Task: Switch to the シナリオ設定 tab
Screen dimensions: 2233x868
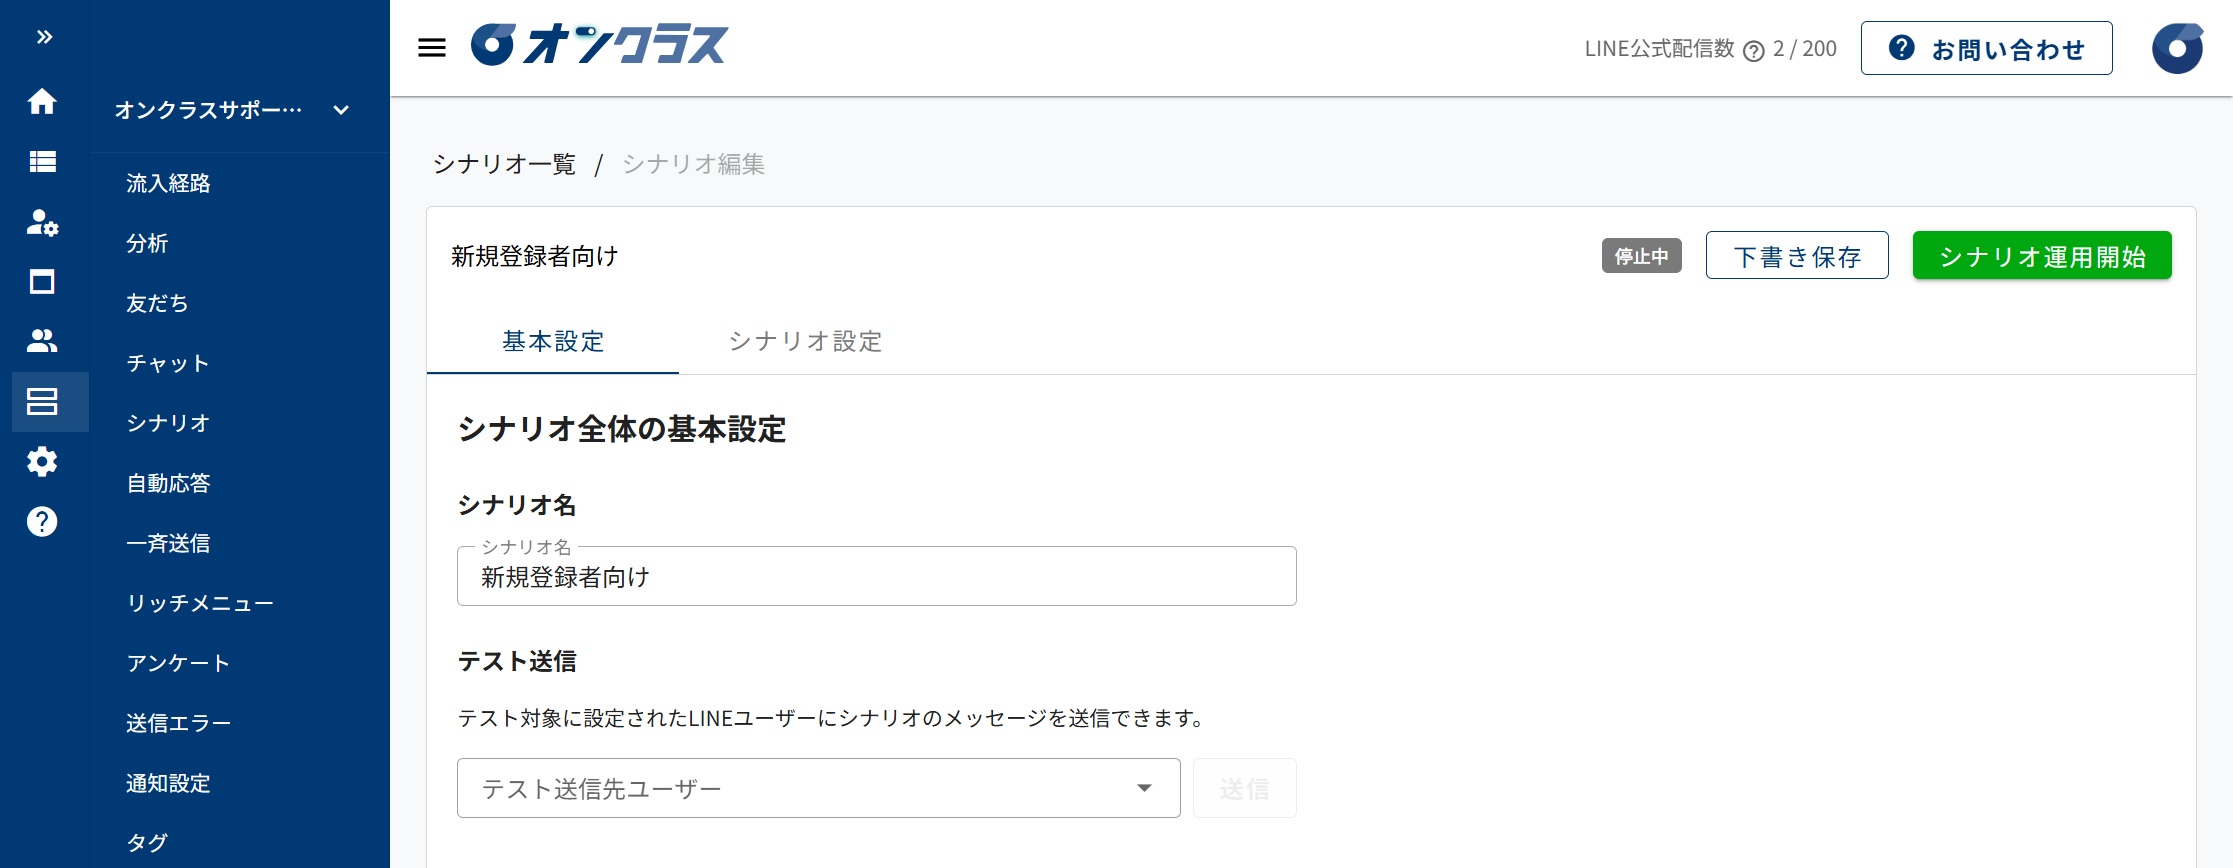Action: point(805,341)
